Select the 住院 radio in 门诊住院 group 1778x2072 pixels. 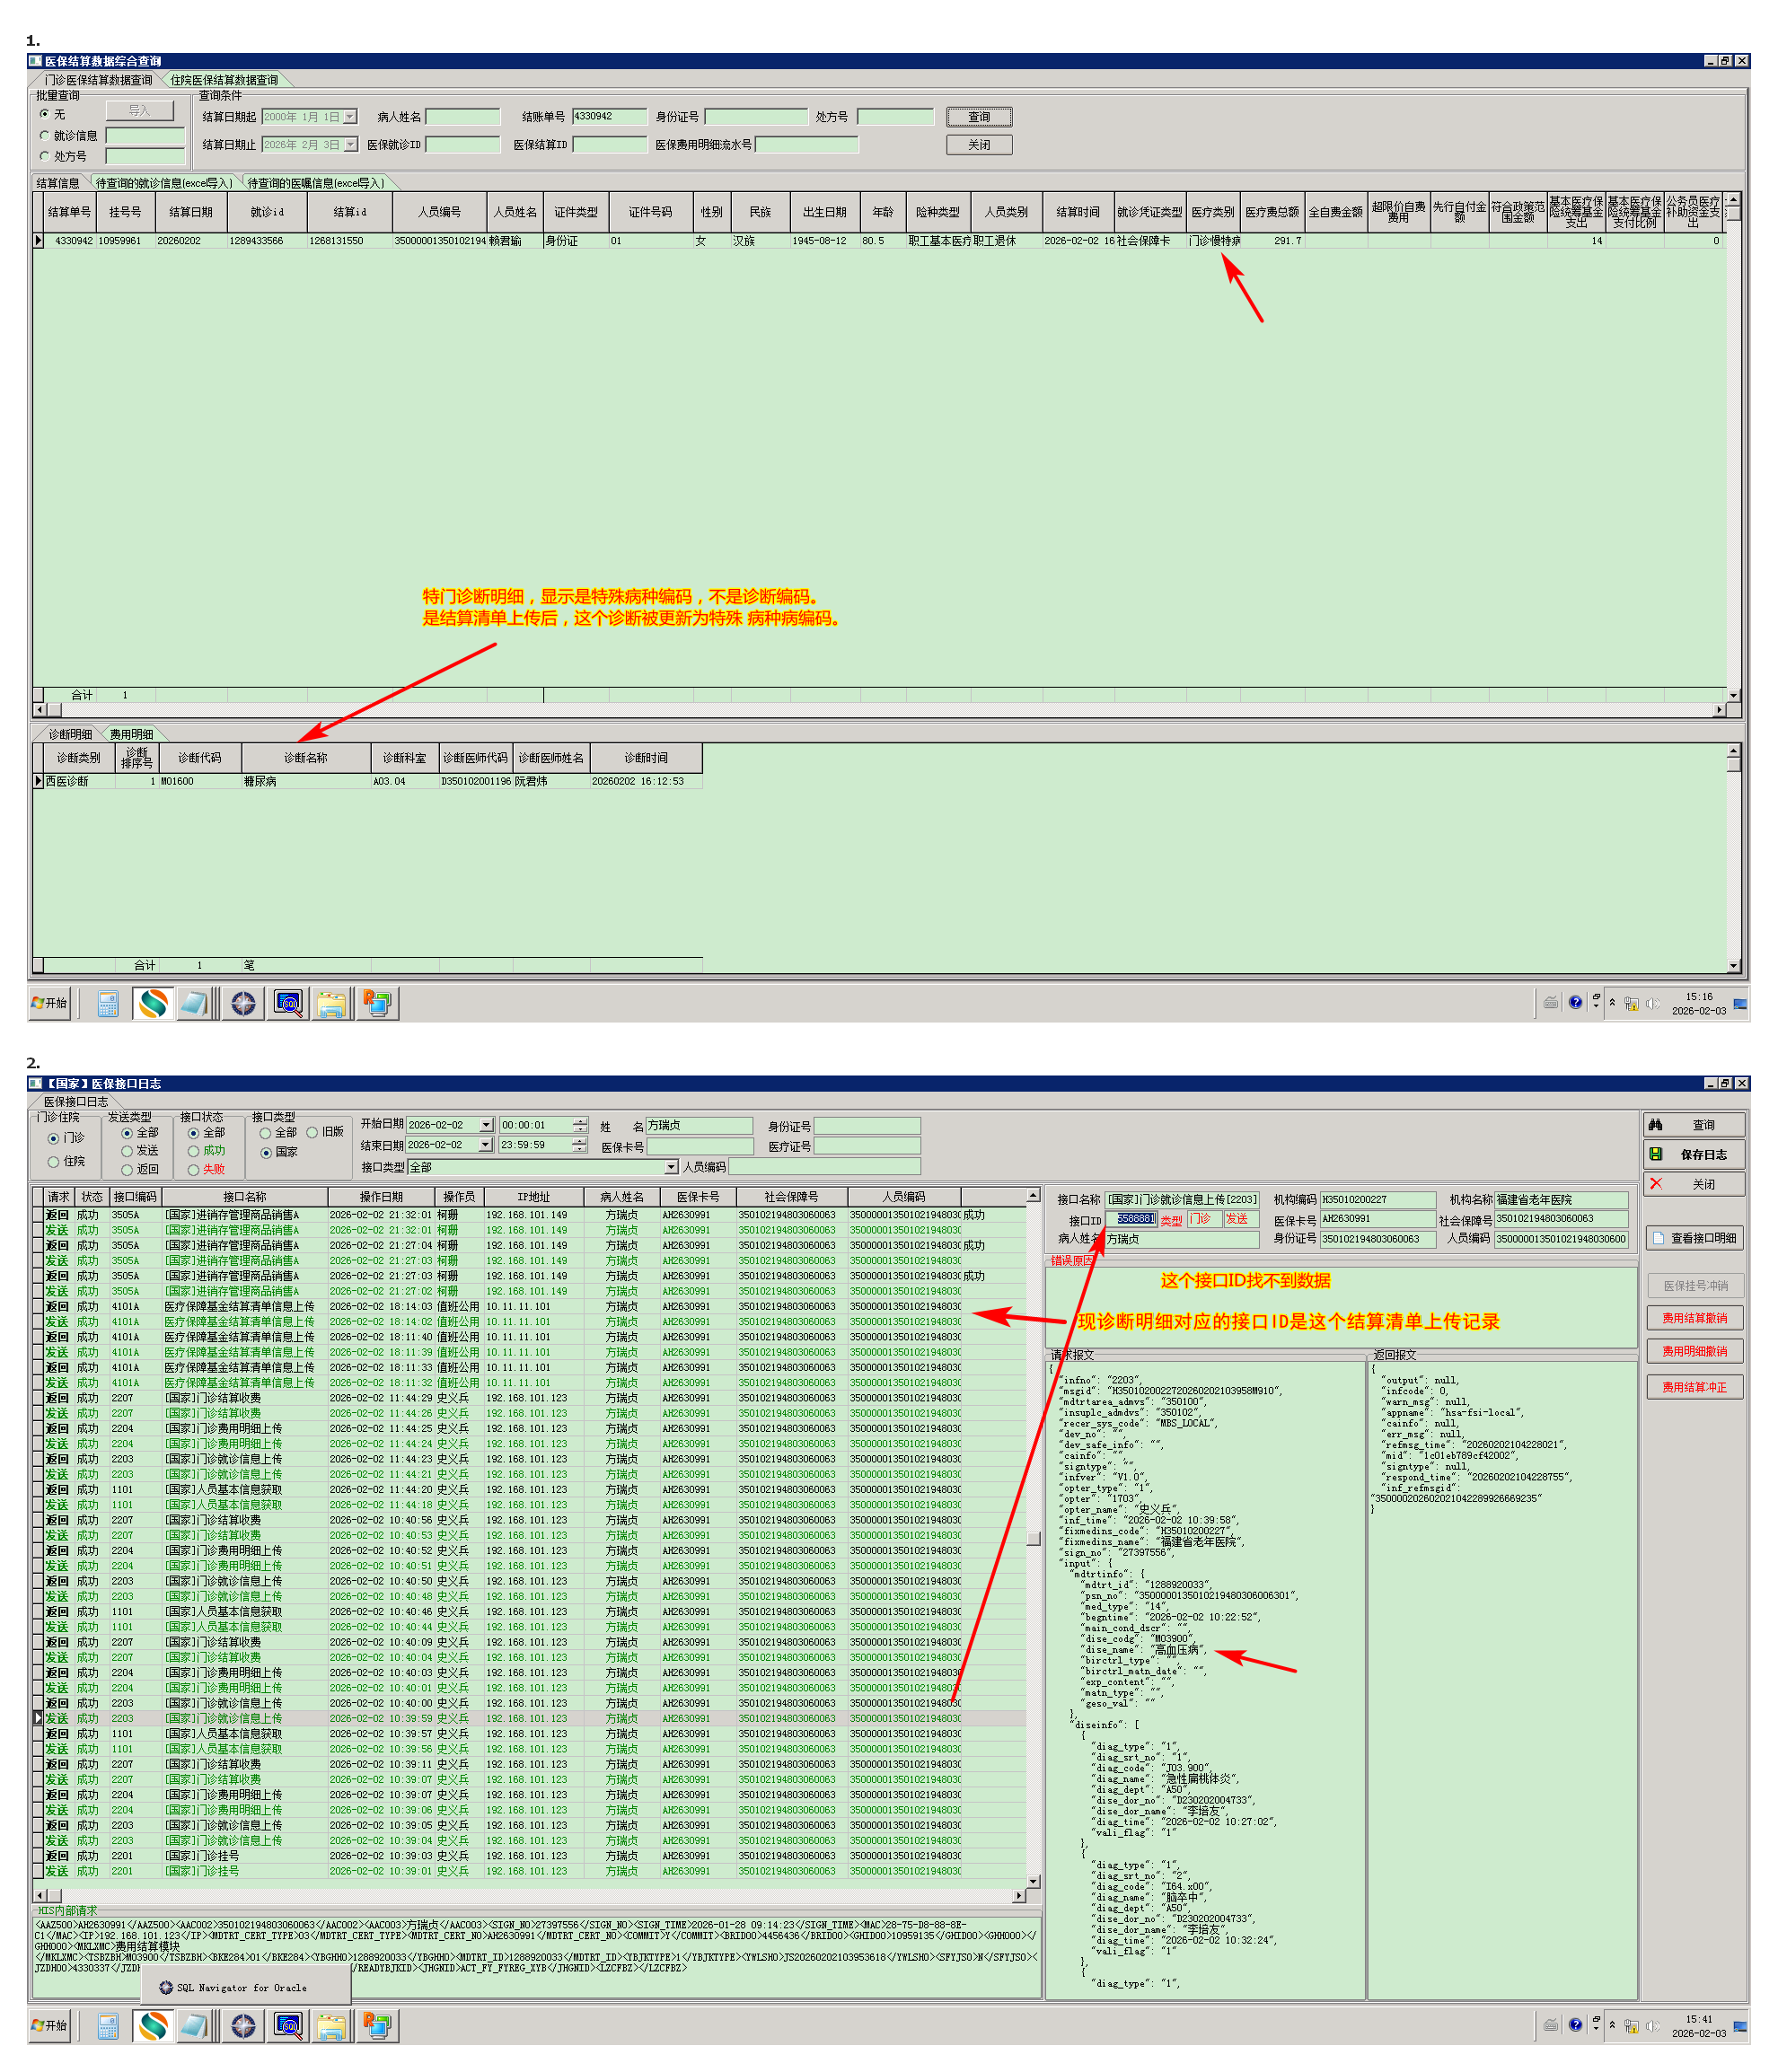coord(54,1162)
